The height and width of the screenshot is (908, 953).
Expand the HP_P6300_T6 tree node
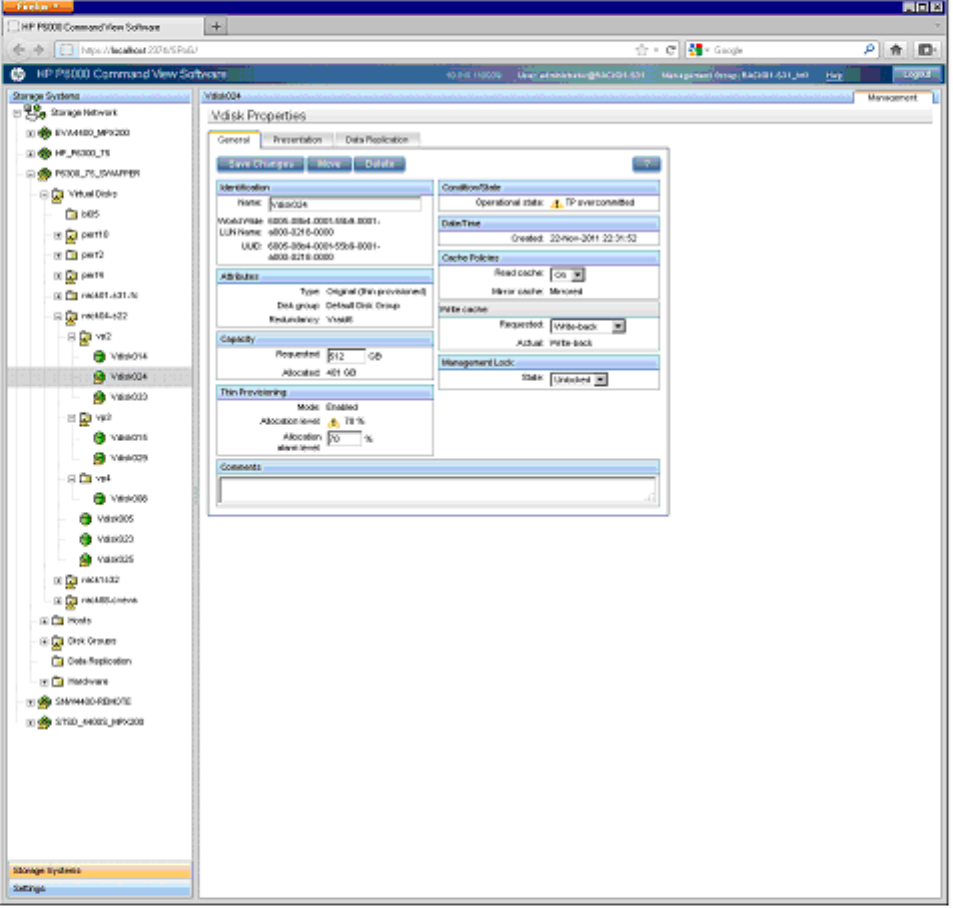(x=30, y=154)
